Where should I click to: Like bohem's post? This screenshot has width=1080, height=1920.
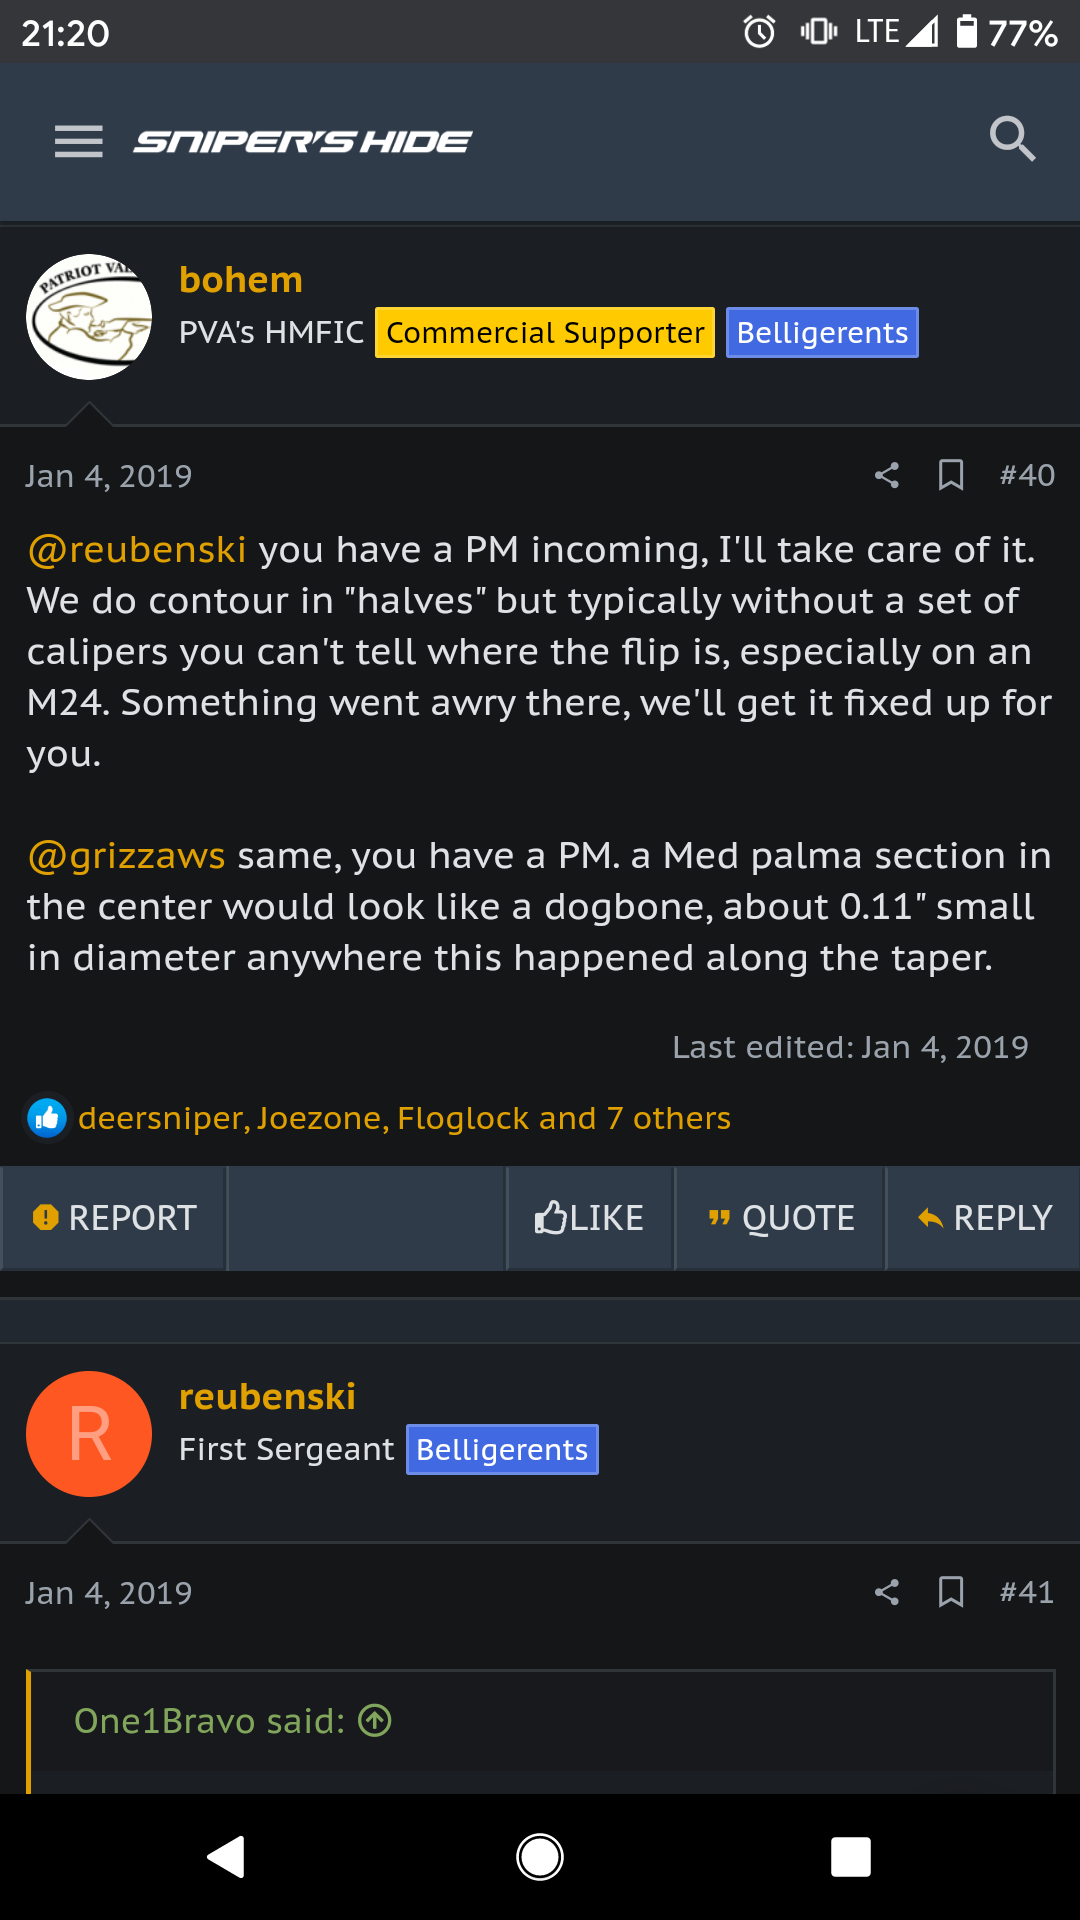click(x=590, y=1218)
